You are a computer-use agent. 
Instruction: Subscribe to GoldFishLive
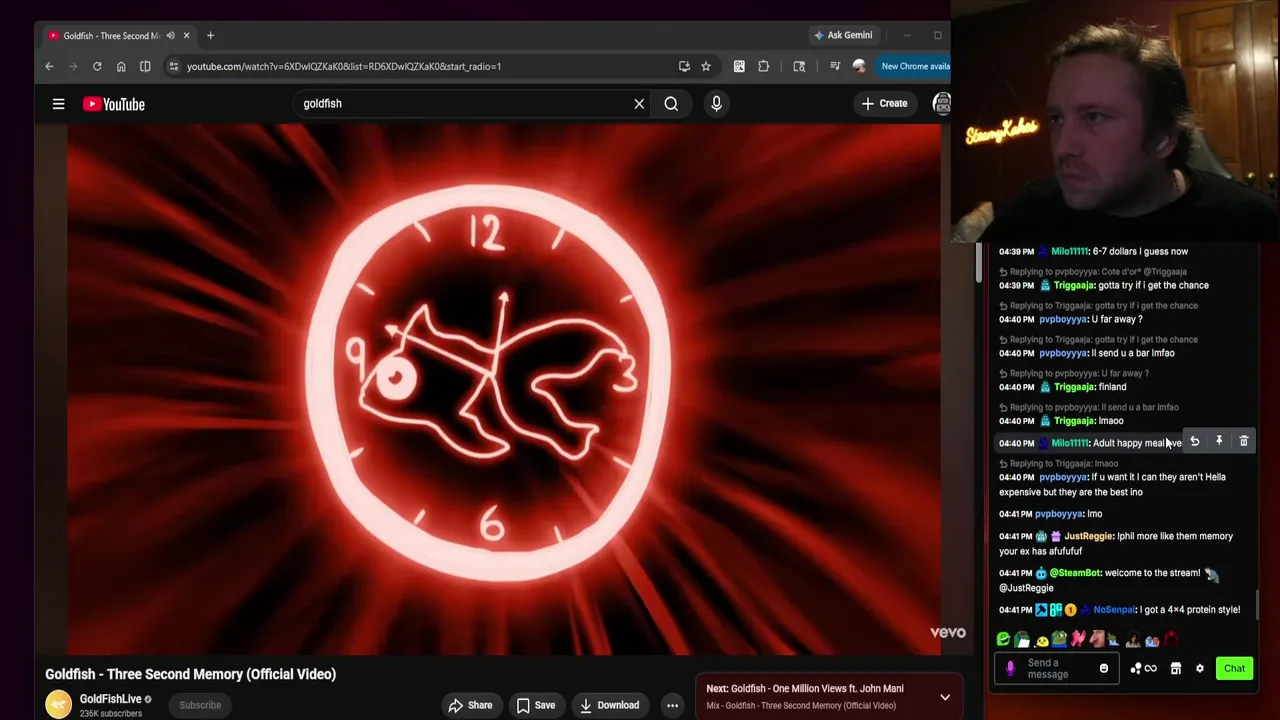pos(200,705)
